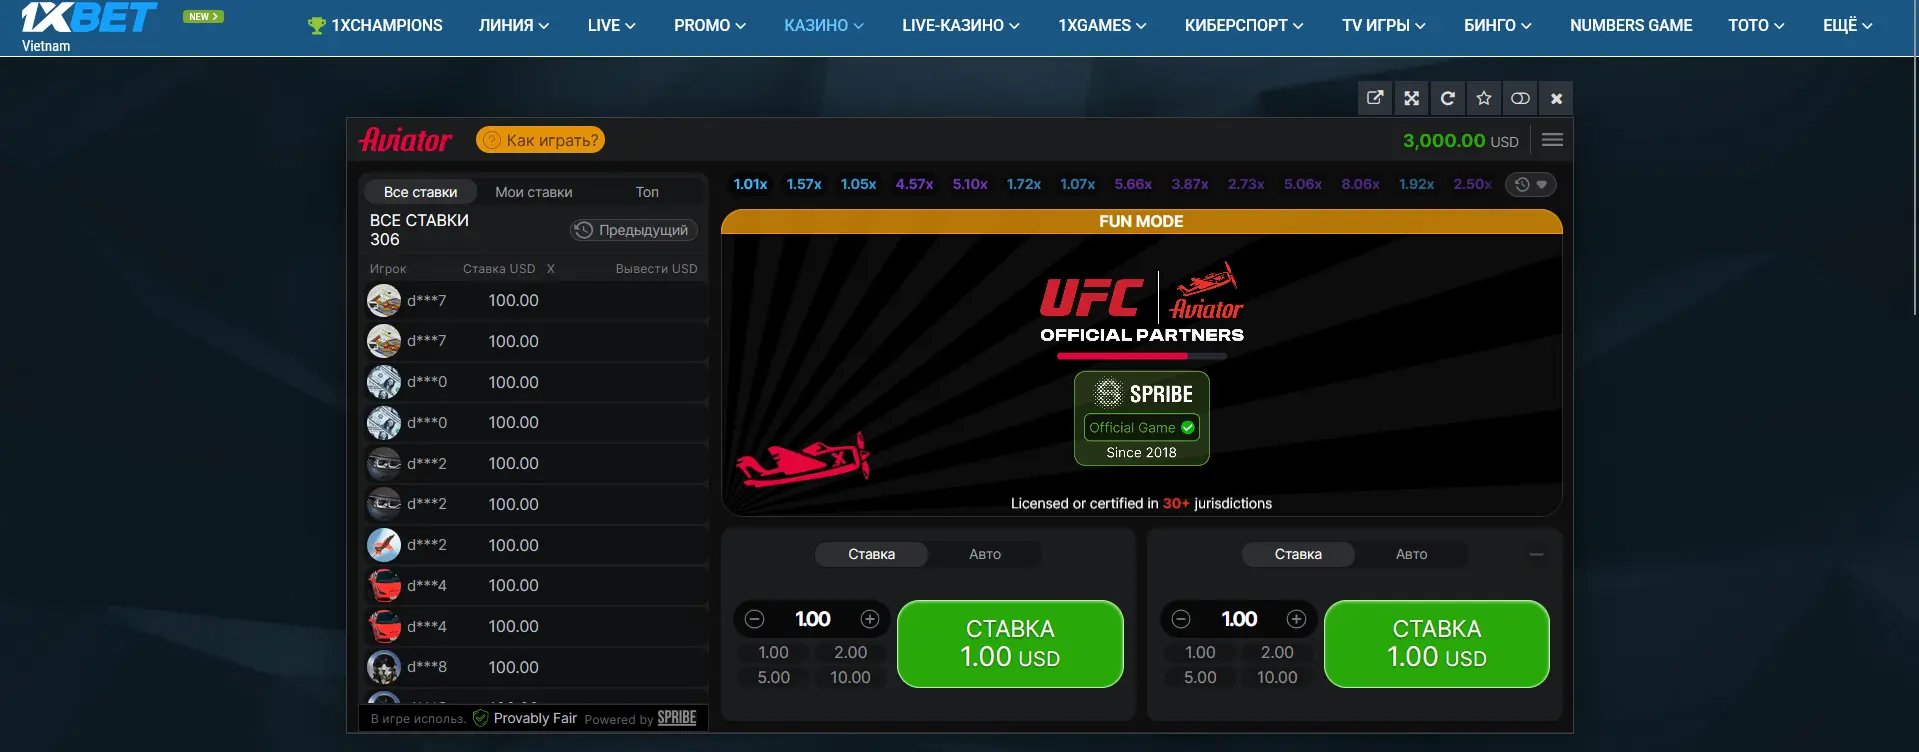Expand the TOTO menu
This screenshot has height=752, width=1919.
pos(1757,25)
